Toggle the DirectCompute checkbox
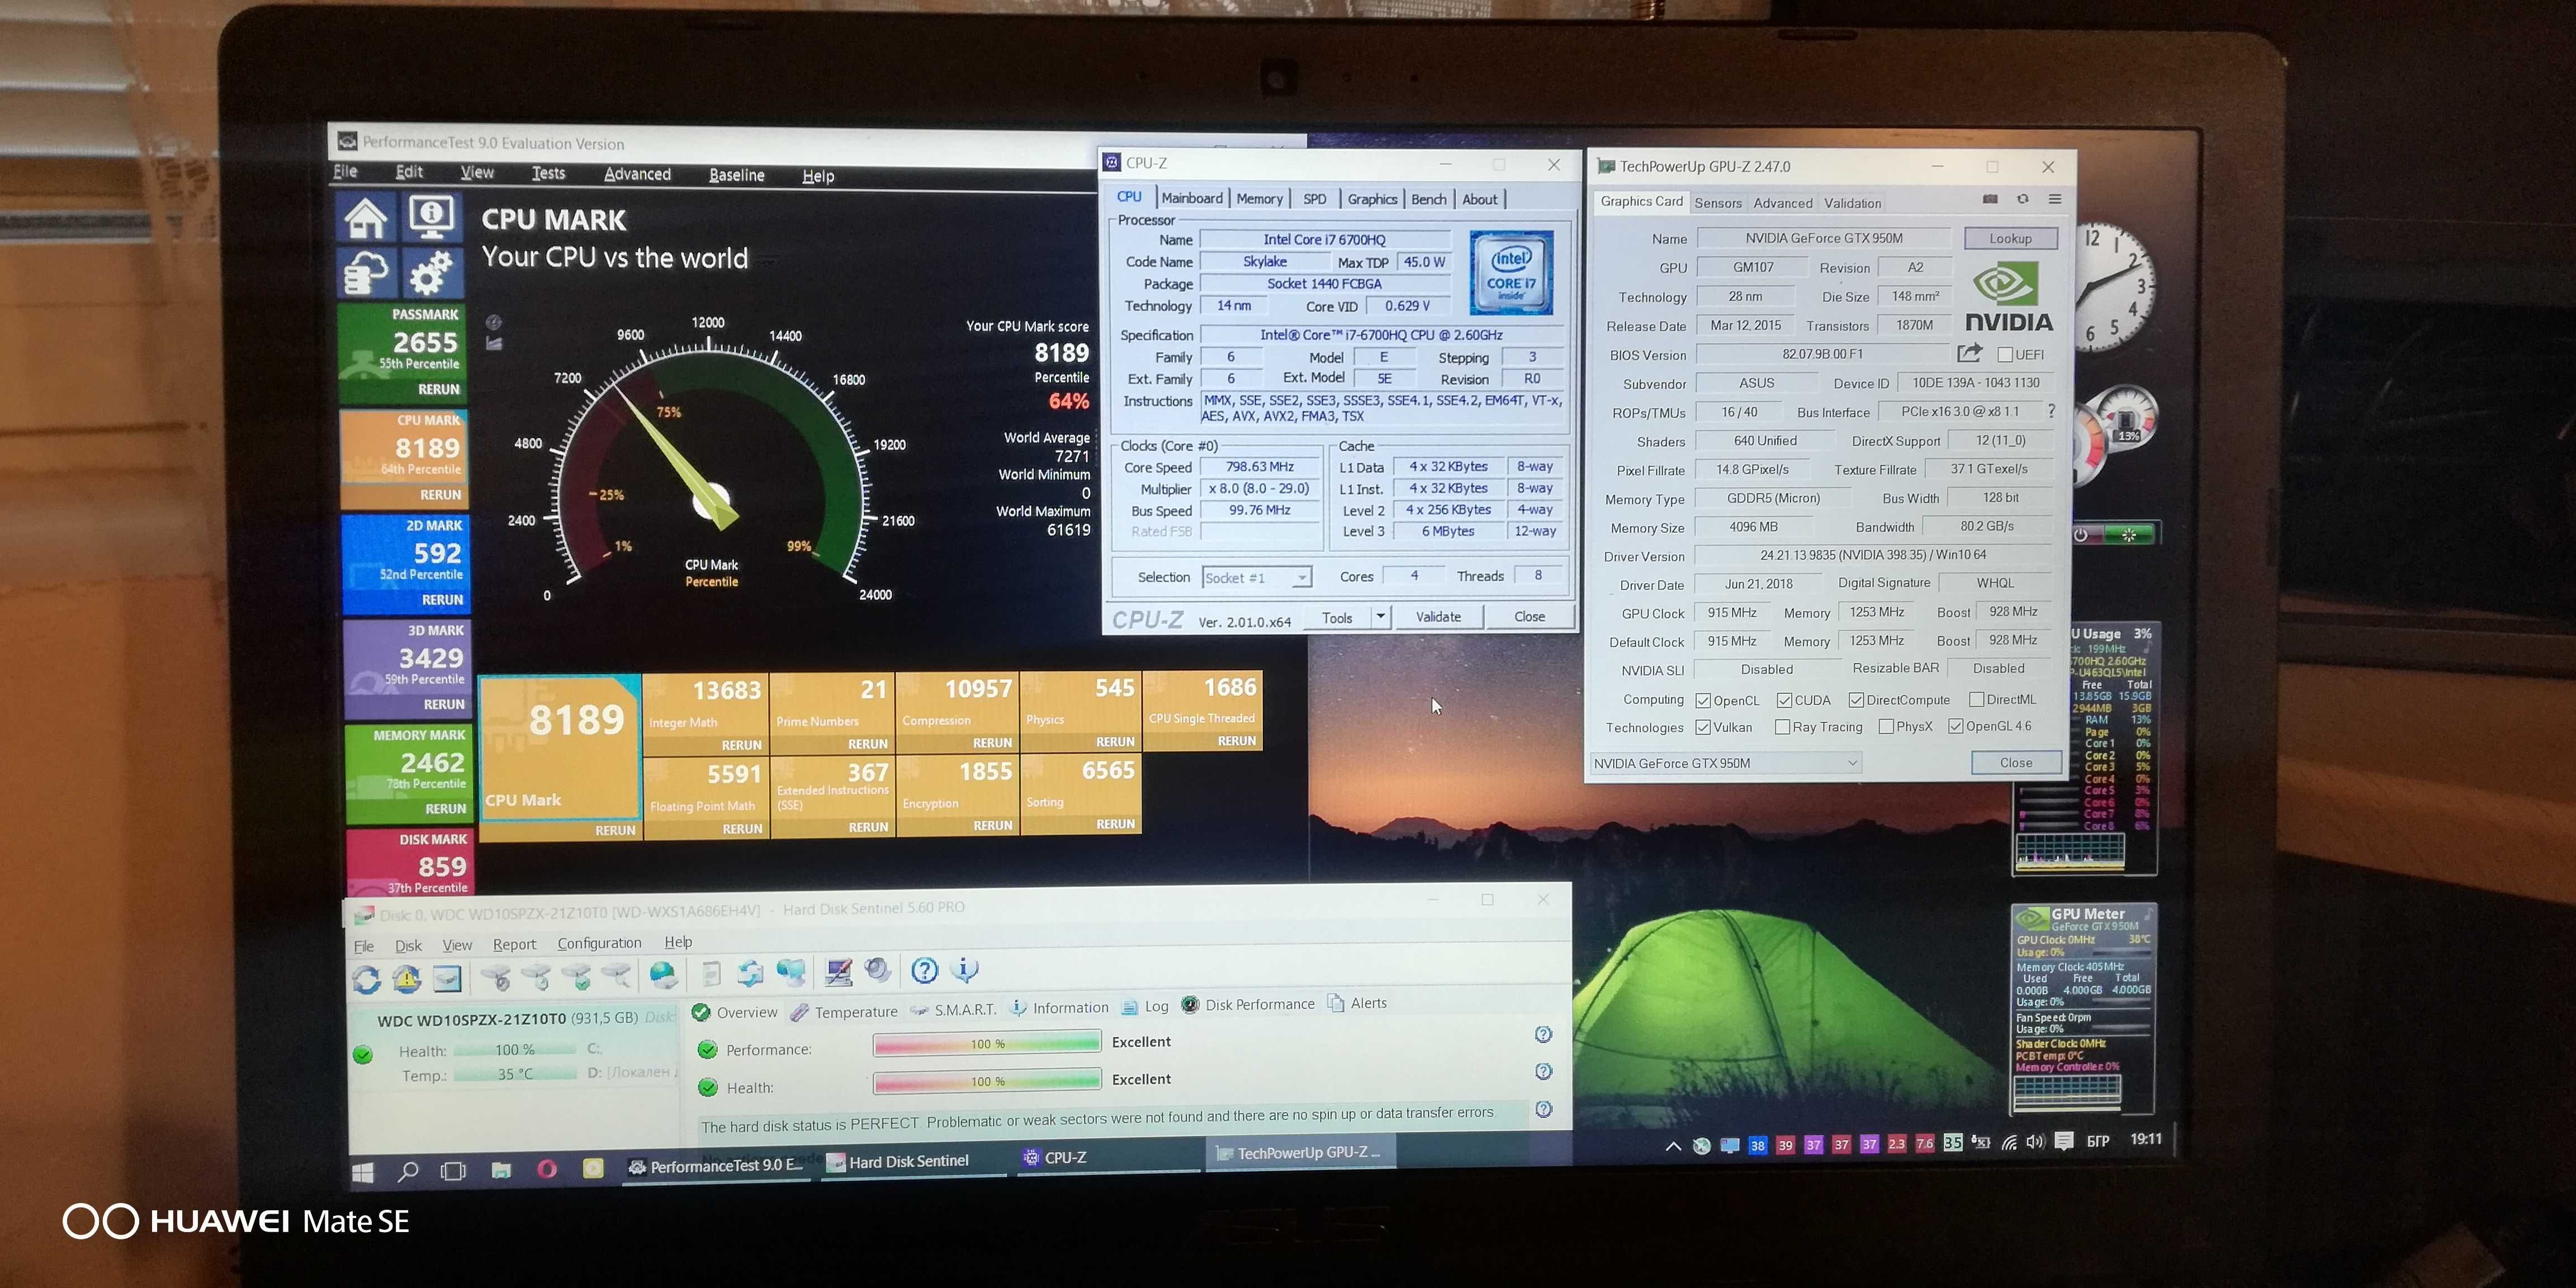 point(1856,700)
